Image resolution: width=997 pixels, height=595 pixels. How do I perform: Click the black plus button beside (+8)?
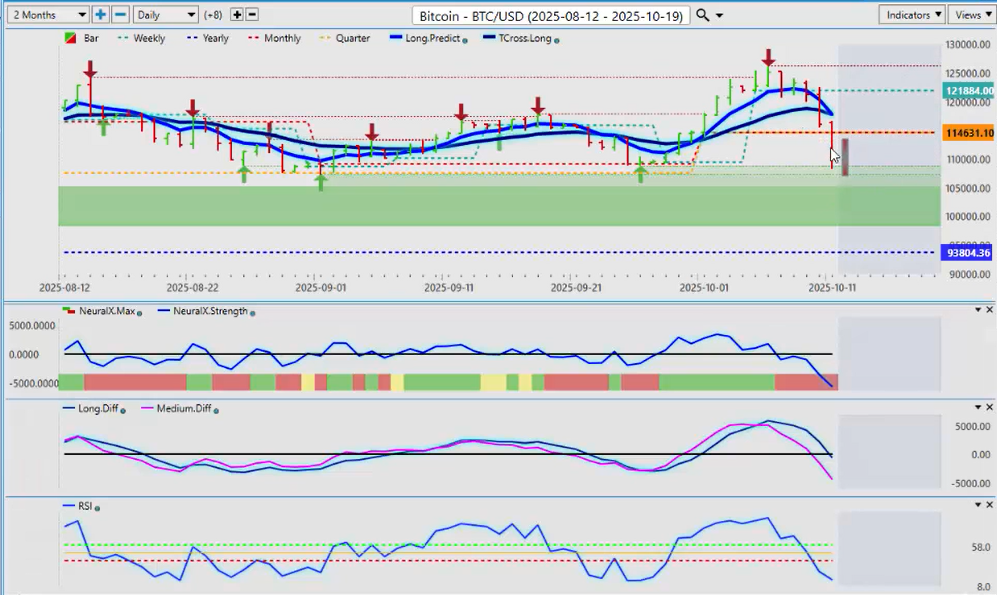pyautogui.click(x=237, y=15)
